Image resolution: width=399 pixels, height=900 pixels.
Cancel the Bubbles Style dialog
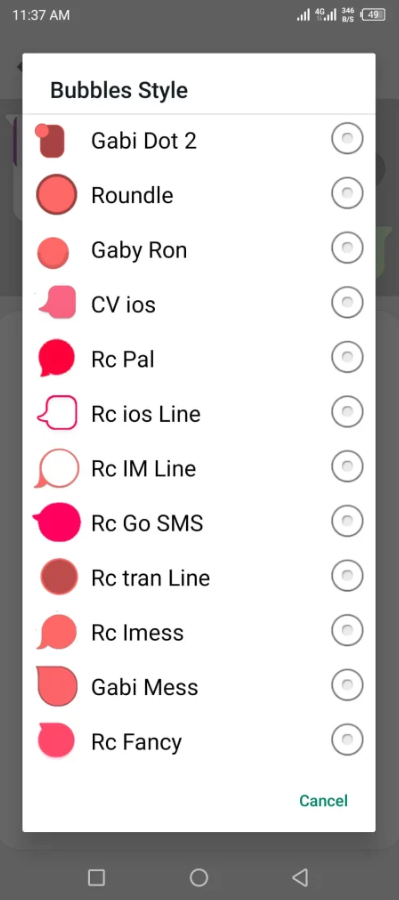323,801
